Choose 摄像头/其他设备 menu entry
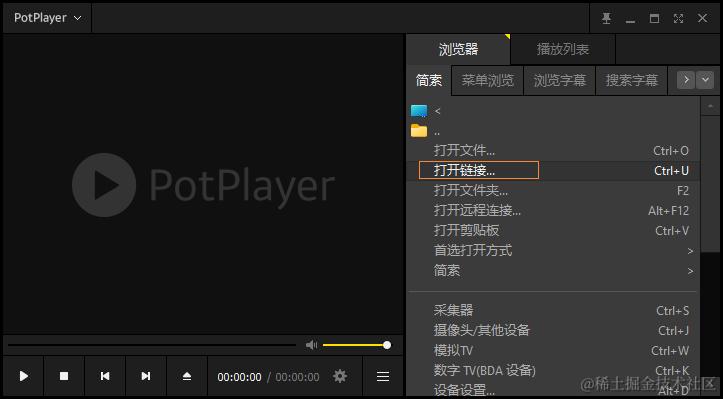The image size is (723, 399). (553, 330)
